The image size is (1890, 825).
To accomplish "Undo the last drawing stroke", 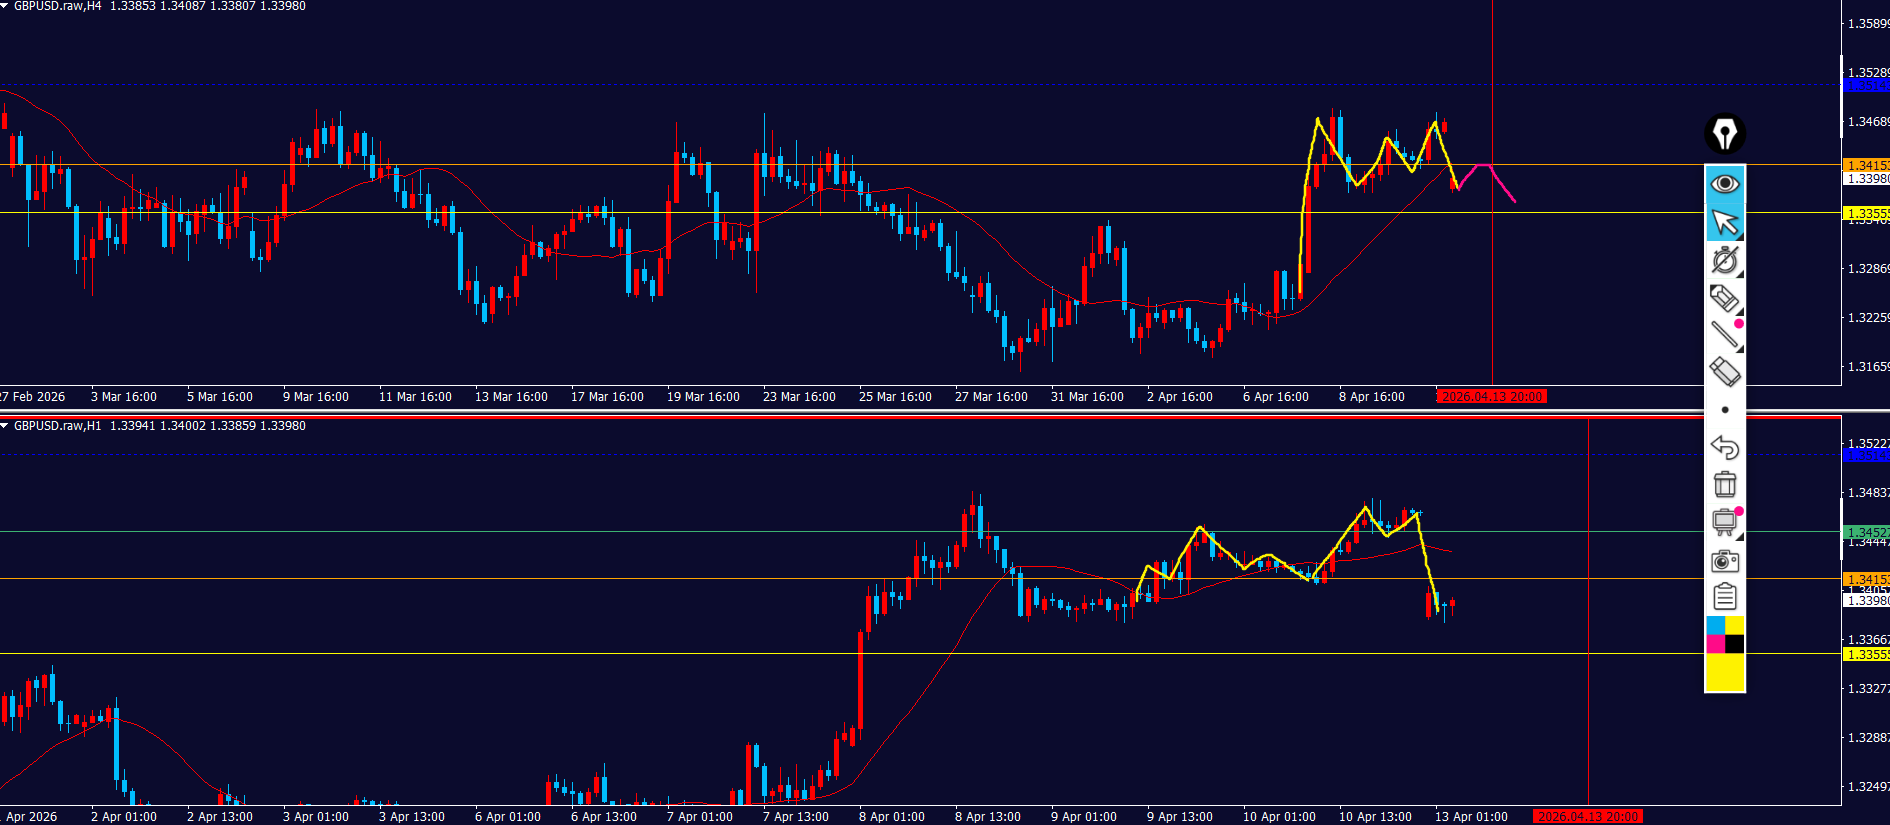I will point(1724,447).
